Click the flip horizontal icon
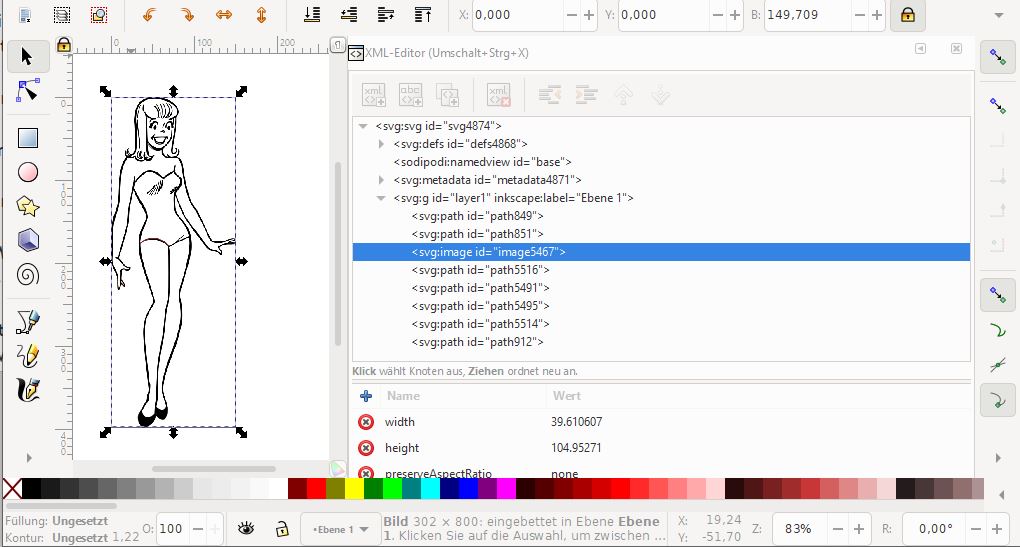The height and width of the screenshot is (547, 1020). click(x=224, y=15)
